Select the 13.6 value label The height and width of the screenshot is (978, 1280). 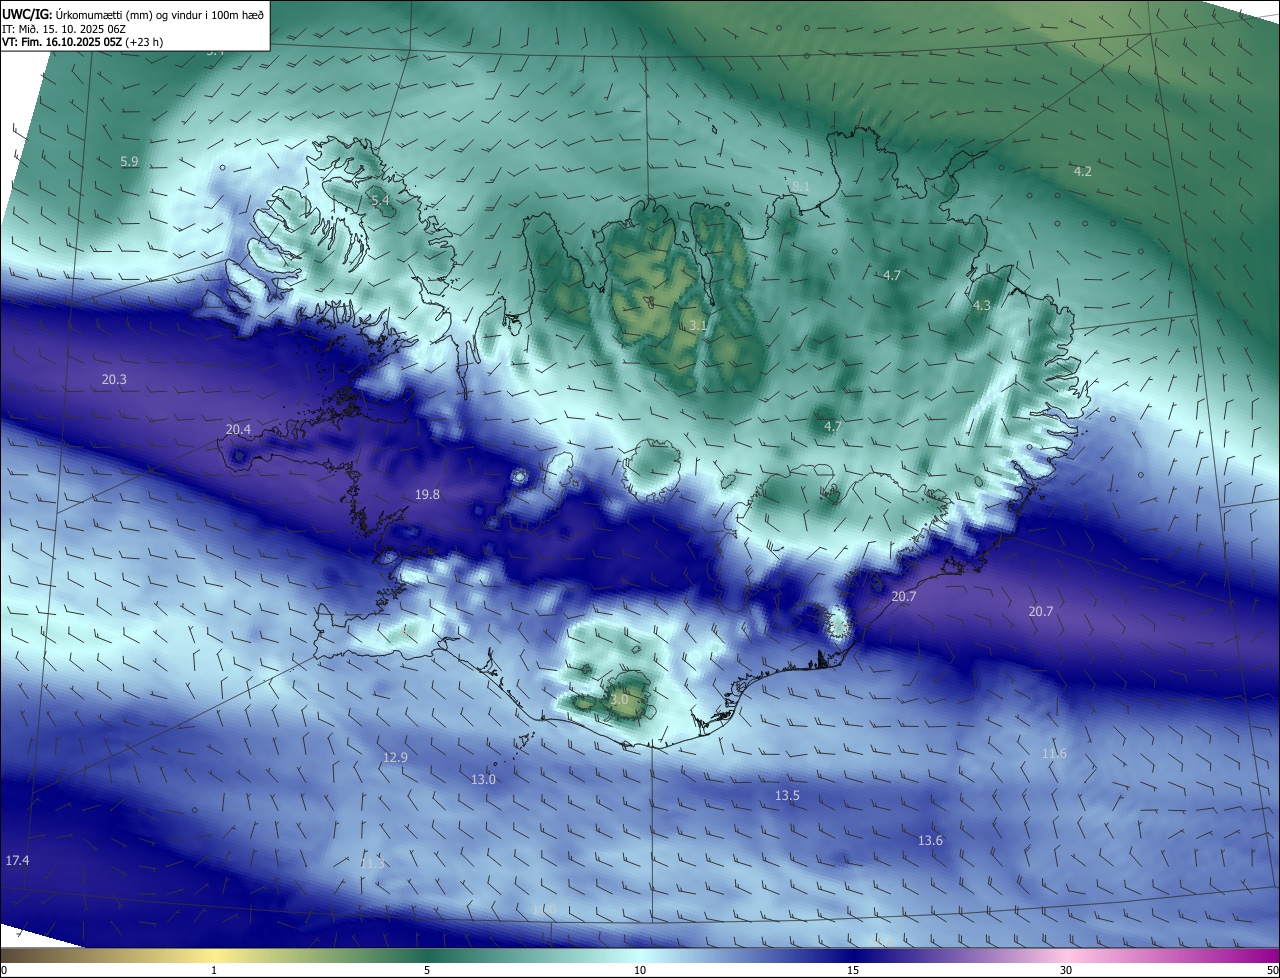tap(930, 841)
